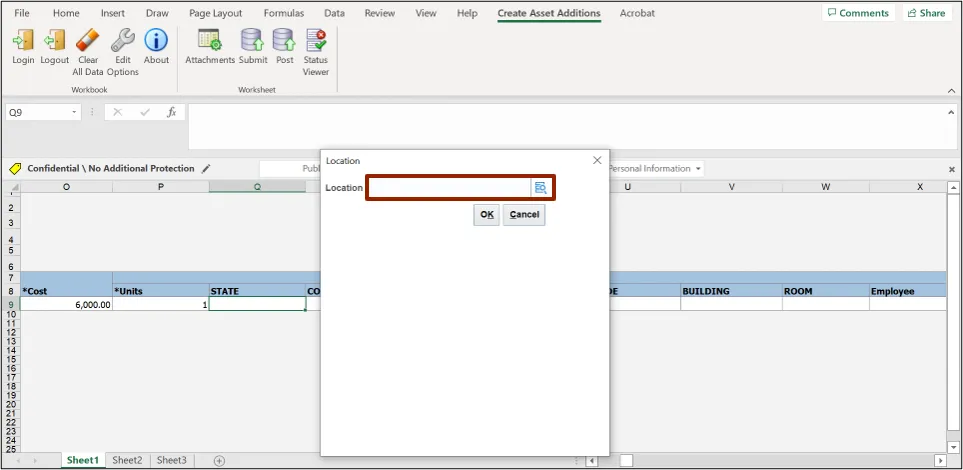Switch to the Sheet2 tab
Image resolution: width=963 pixels, height=470 pixels.
pos(127,460)
